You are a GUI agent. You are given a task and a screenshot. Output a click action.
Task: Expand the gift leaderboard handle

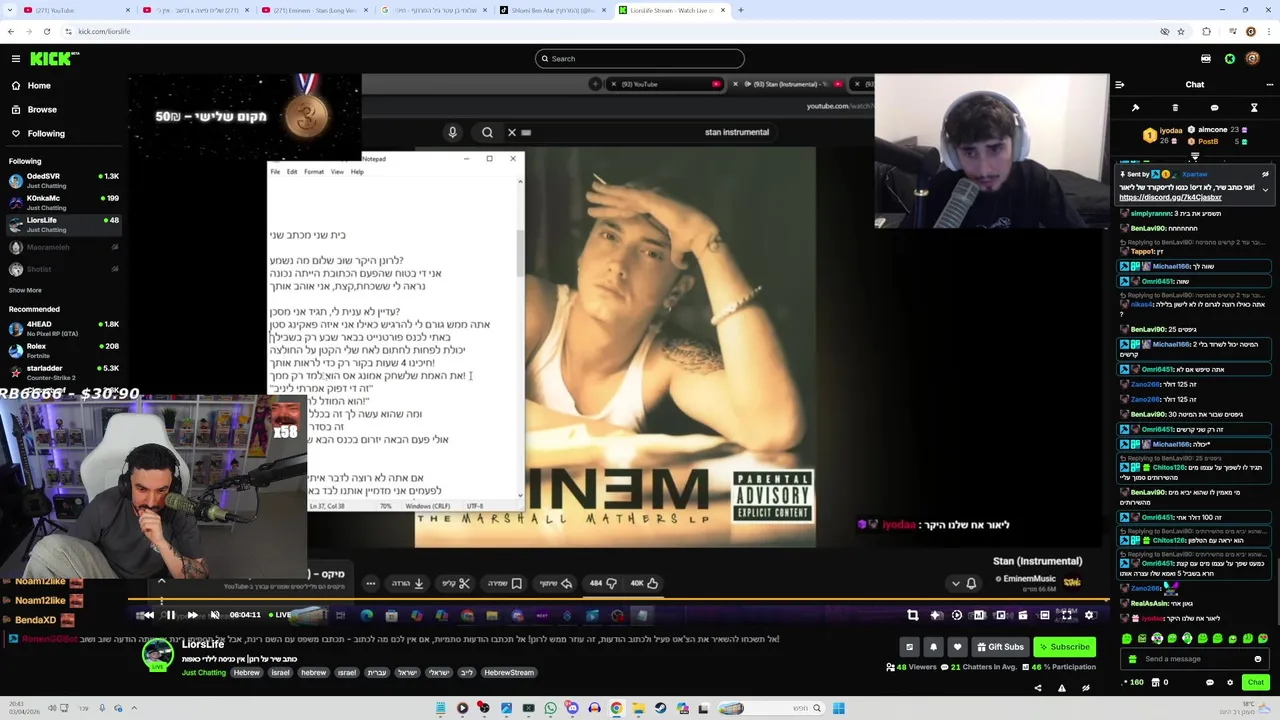1194,156
